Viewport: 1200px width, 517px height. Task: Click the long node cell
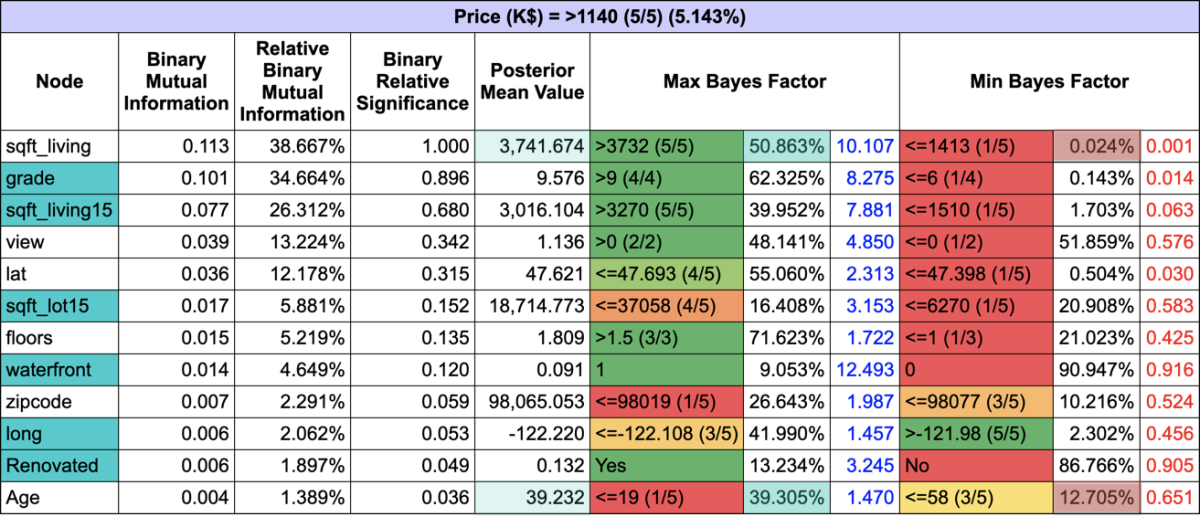(x=60, y=433)
